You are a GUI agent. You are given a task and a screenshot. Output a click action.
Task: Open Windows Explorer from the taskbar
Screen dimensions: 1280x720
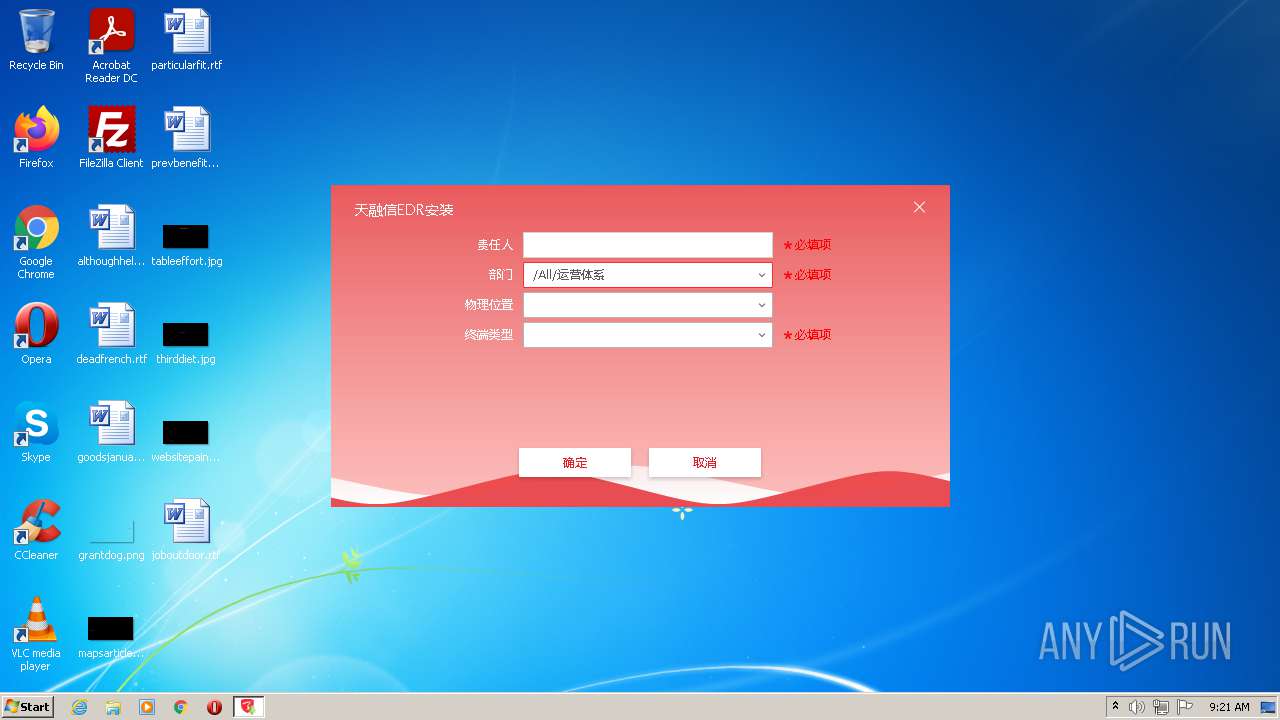coord(113,707)
